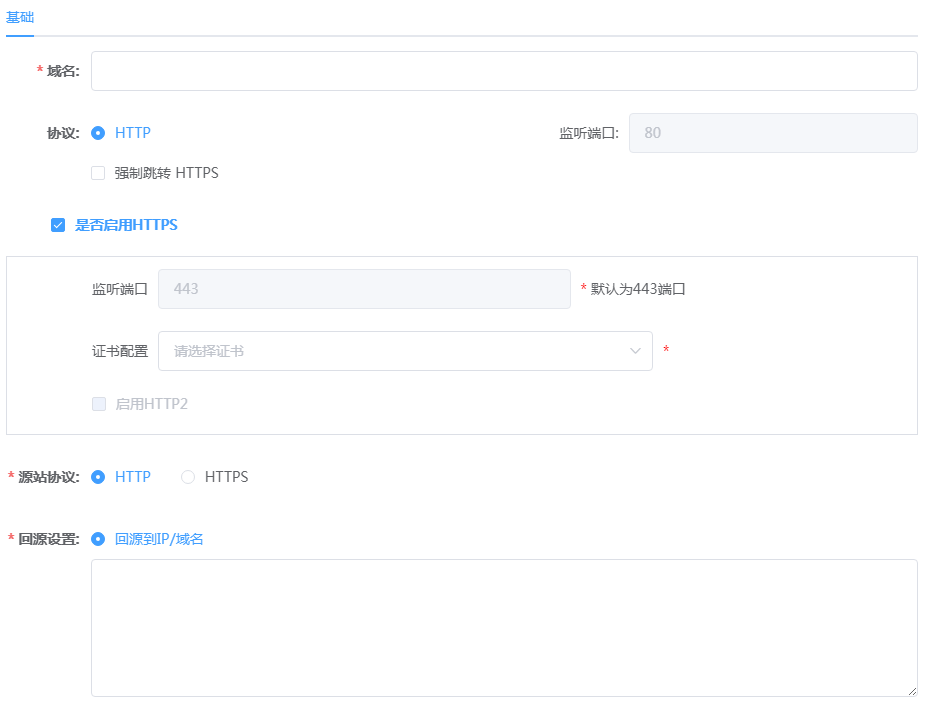Click the 域名 input field
The image size is (931, 718).
click(504, 71)
